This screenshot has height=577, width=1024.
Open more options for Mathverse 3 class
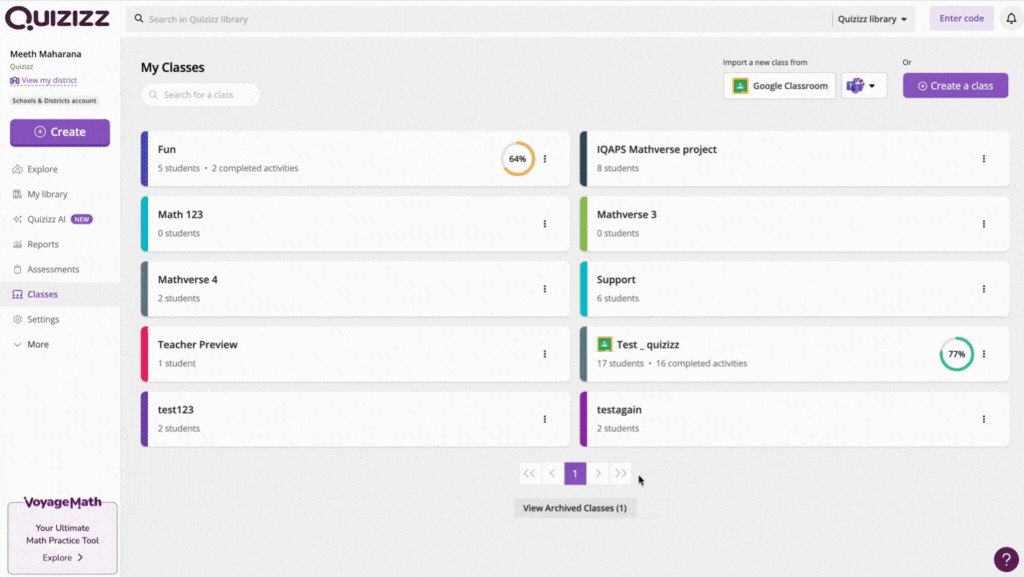coord(984,224)
